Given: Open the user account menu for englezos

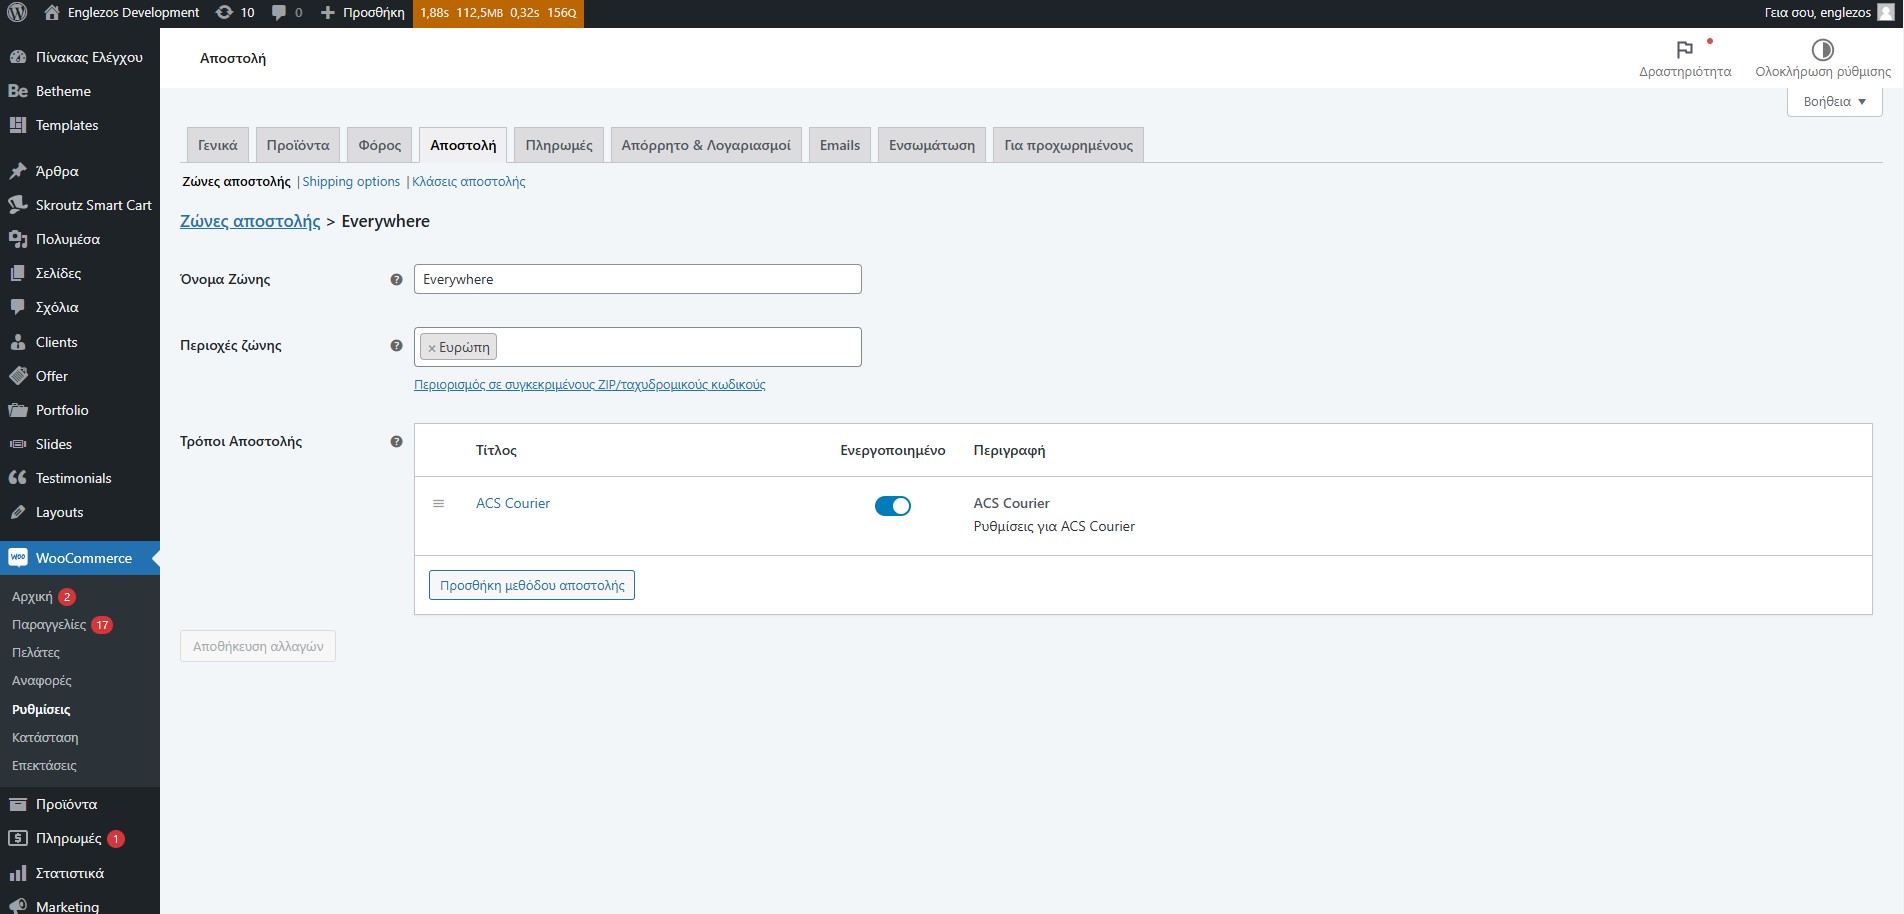Looking at the screenshot, I should click(x=1828, y=13).
